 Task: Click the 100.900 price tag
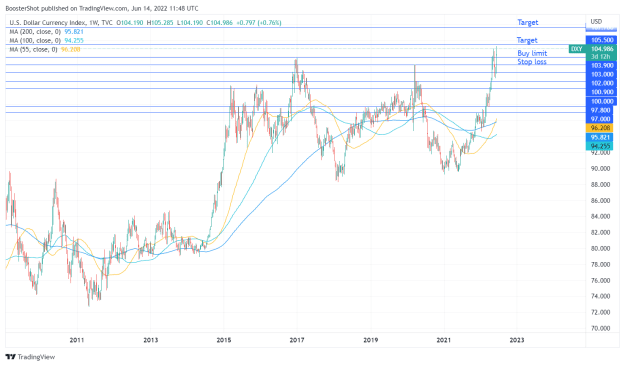coord(601,92)
